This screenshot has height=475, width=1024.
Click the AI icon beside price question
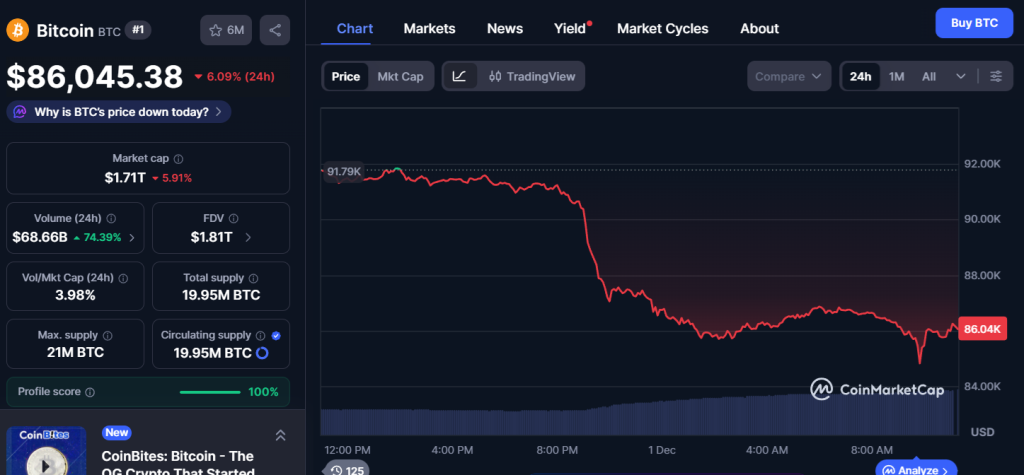[x=20, y=112]
